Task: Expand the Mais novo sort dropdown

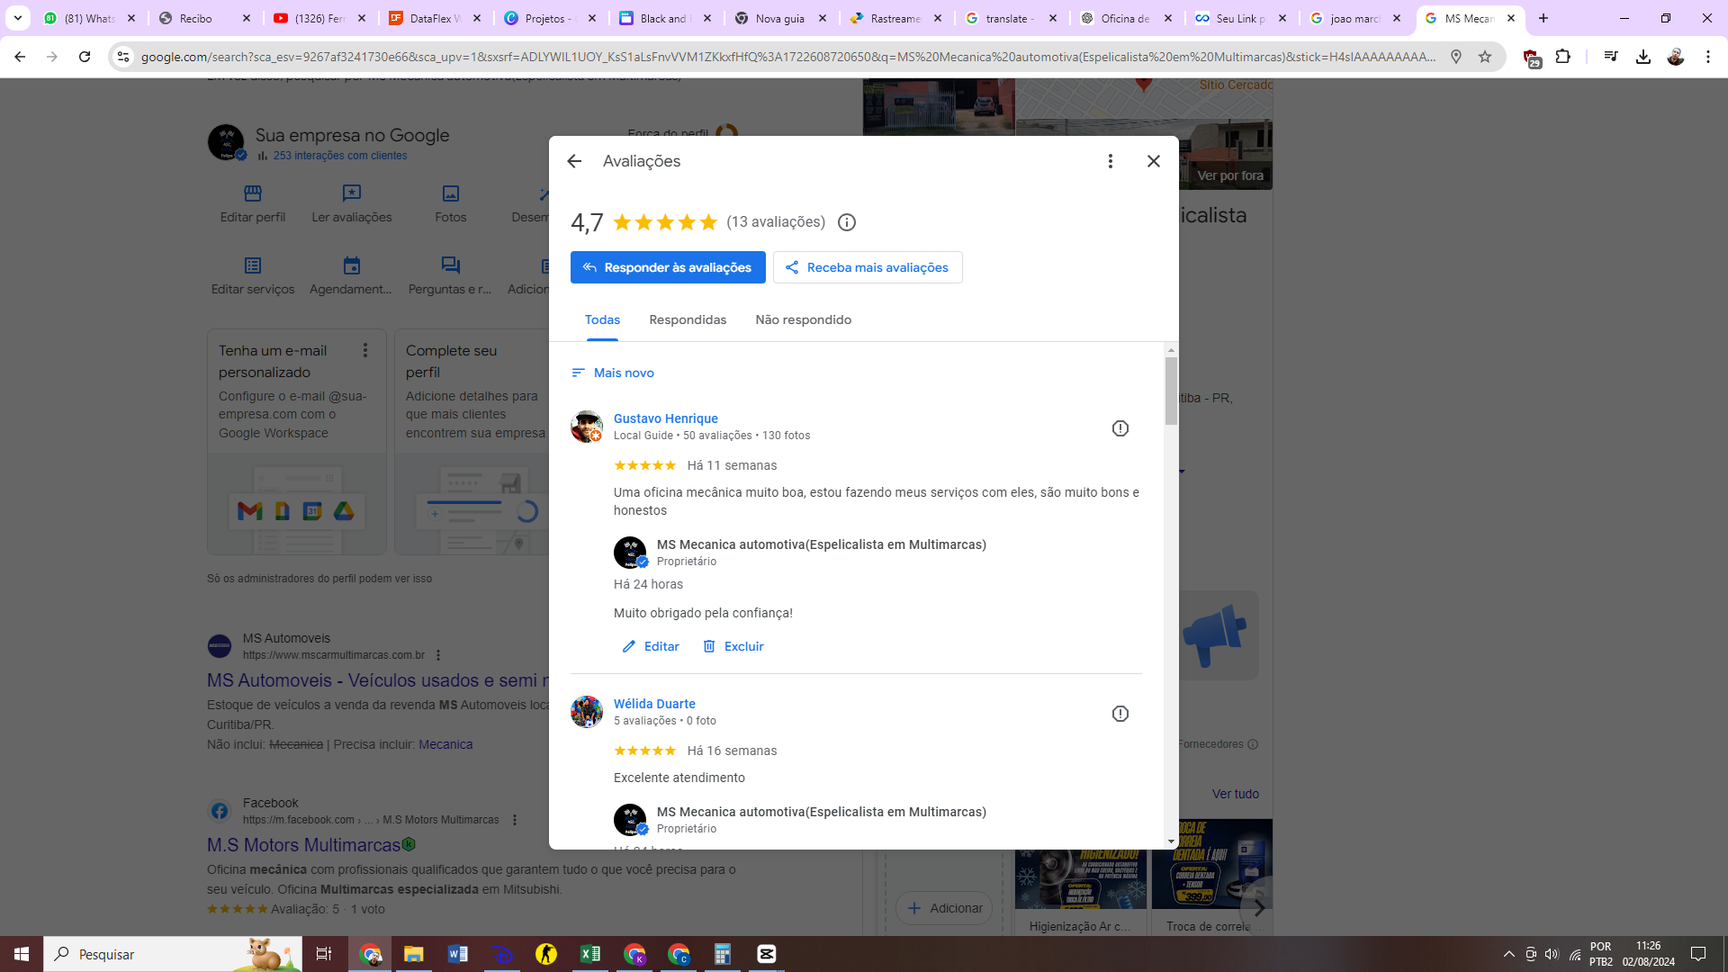Action: pyautogui.click(x=612, y=373)
